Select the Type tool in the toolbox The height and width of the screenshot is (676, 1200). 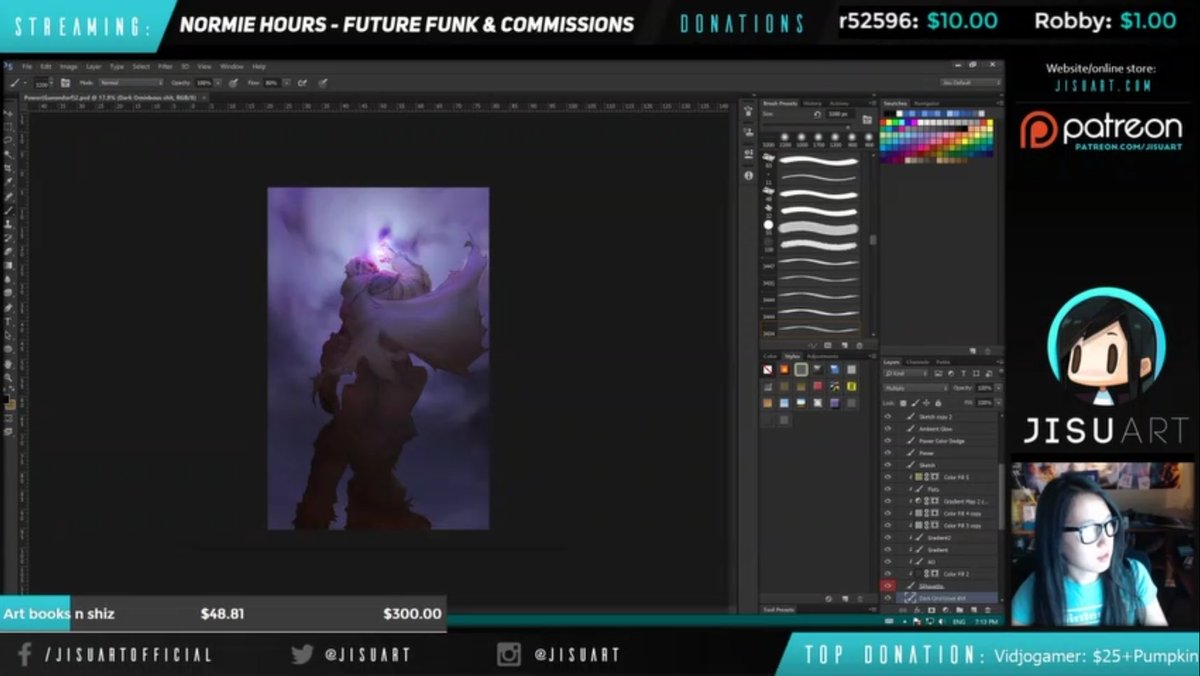point(9,321)
